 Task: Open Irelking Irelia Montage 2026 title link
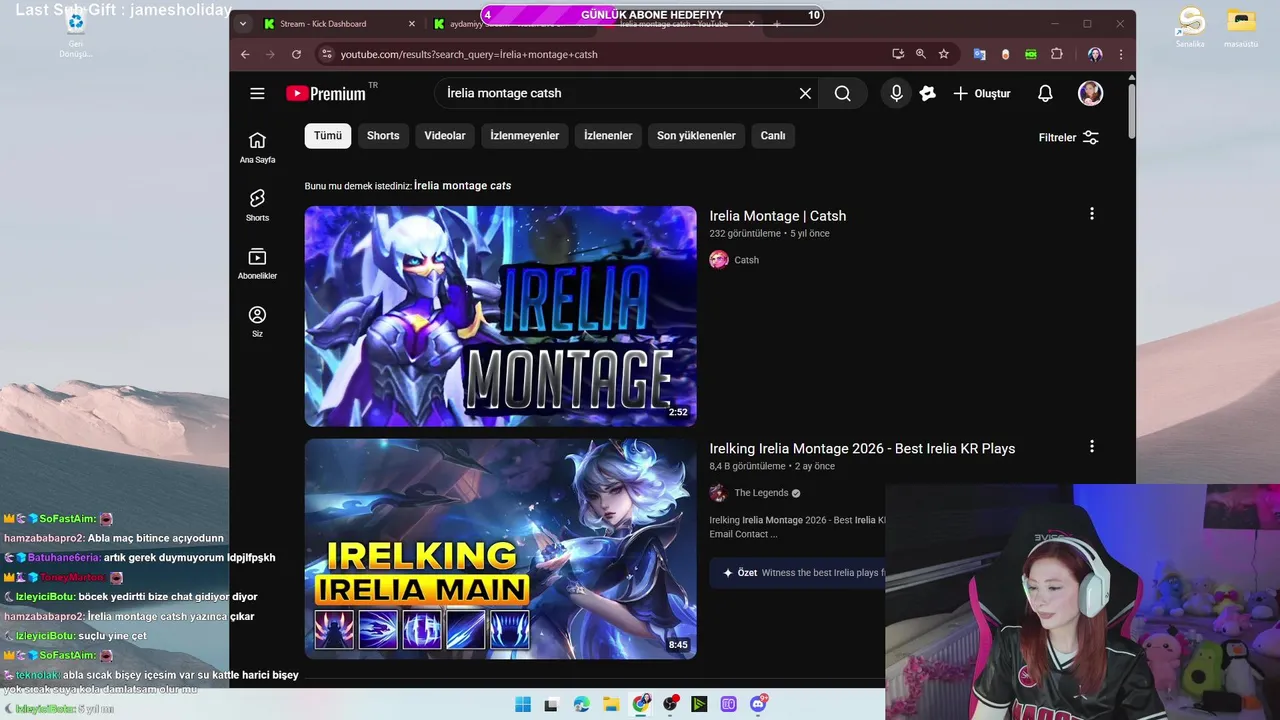[862, 449]
